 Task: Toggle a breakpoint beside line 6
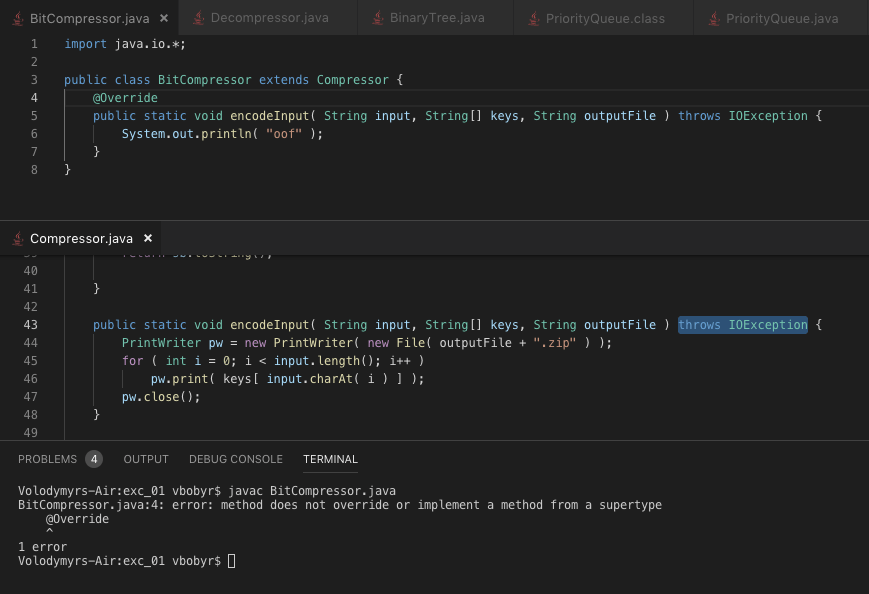point(15,133)
